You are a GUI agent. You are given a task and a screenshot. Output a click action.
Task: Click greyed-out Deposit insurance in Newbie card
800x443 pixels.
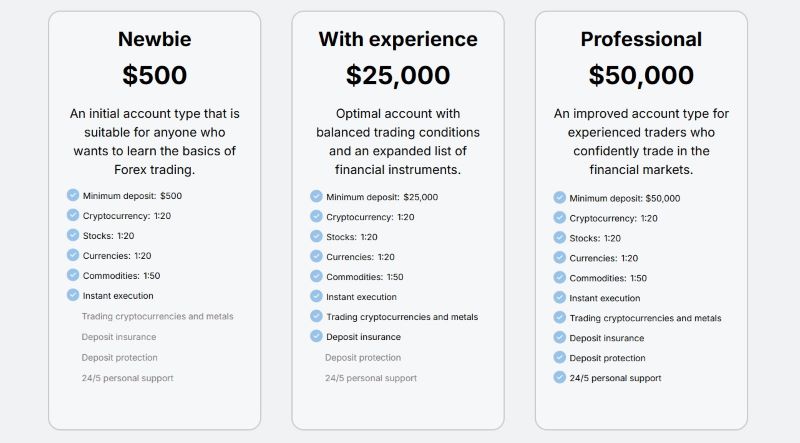click(120, 337)
